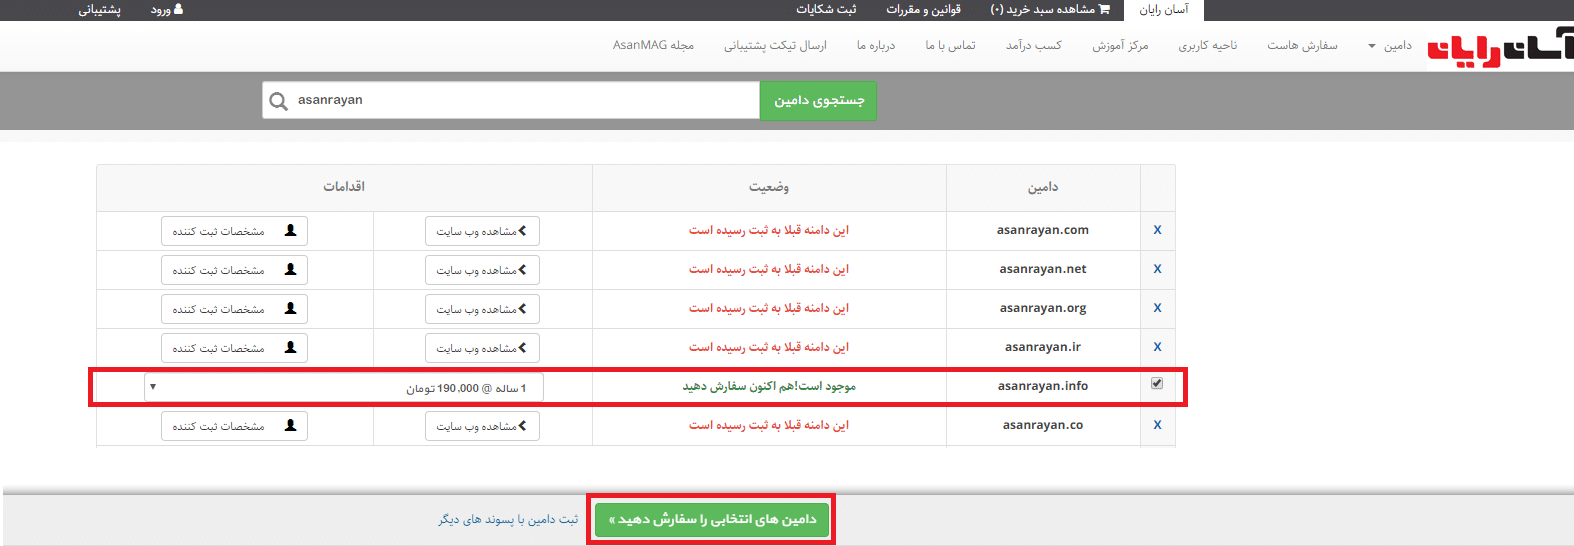The height and width of the screenshot is (546, 1574).
Task: Open ارسال تیکت پشتیبانی menu item
Action: [x=775, y=46]
